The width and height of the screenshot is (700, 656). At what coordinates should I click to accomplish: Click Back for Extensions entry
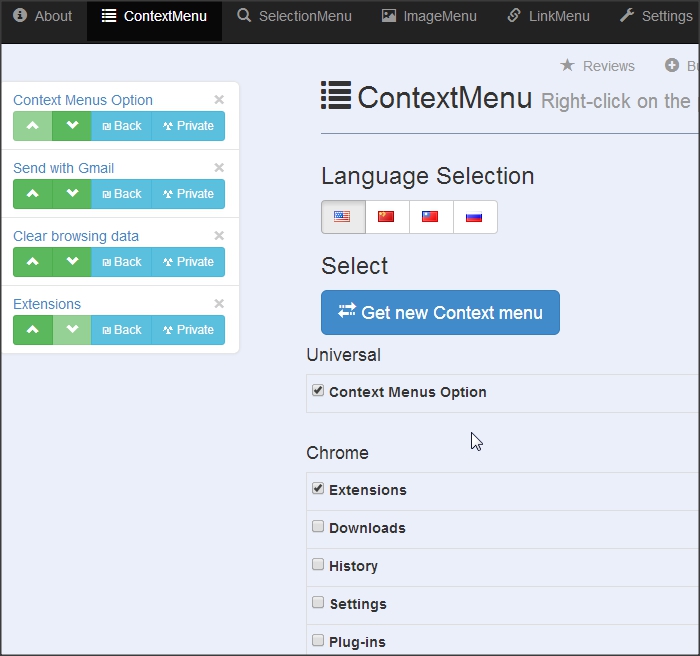click(x=121, y=330)
